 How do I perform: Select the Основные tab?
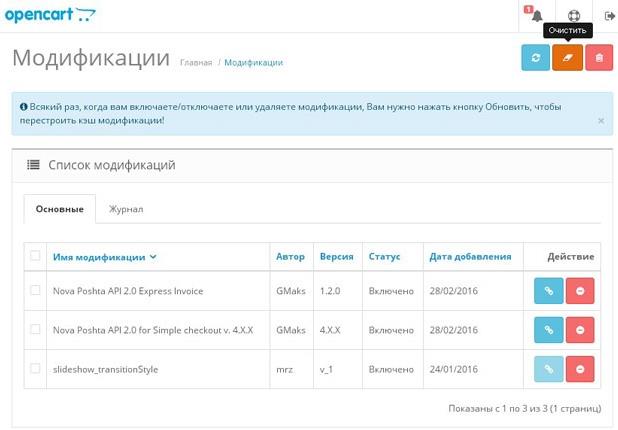tap(59, 209)
